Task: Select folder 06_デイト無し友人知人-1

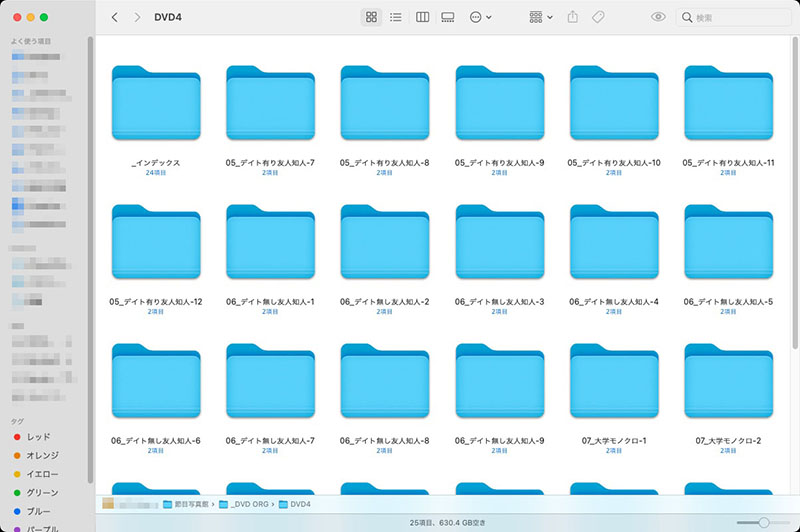Action: 270,242
